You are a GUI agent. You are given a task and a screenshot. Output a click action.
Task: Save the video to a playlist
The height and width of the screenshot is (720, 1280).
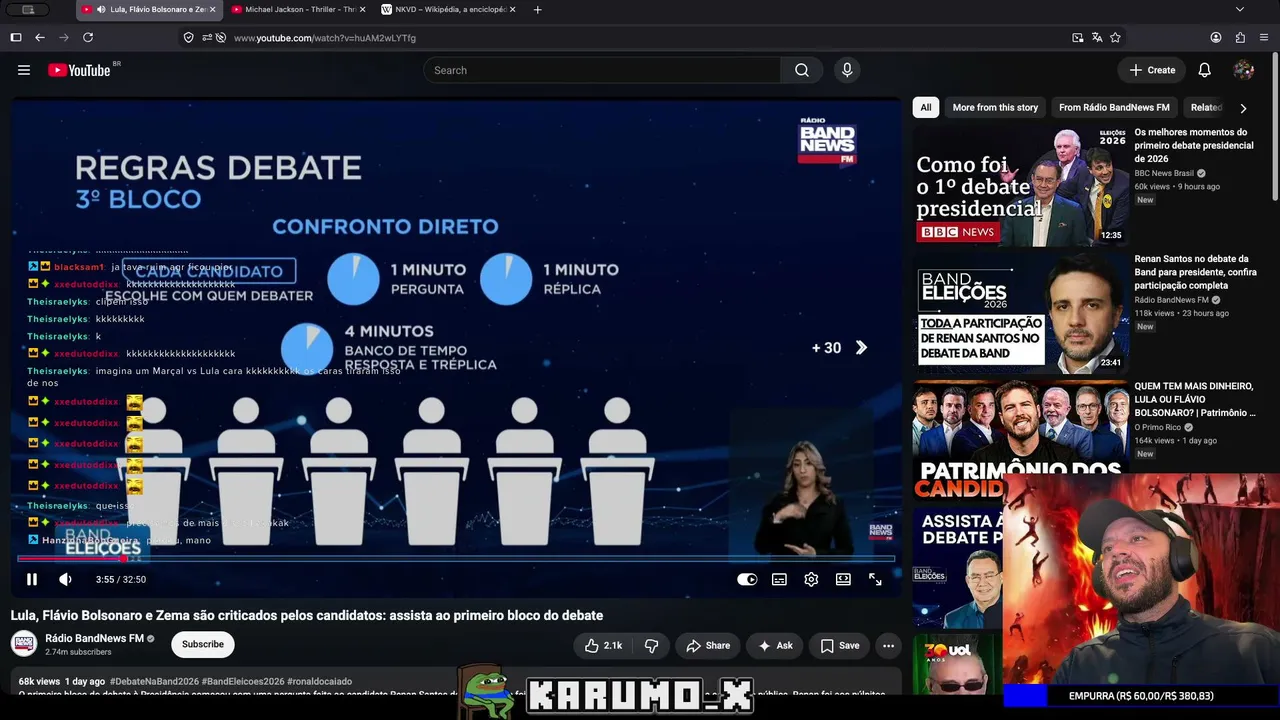tap(840, 646)
